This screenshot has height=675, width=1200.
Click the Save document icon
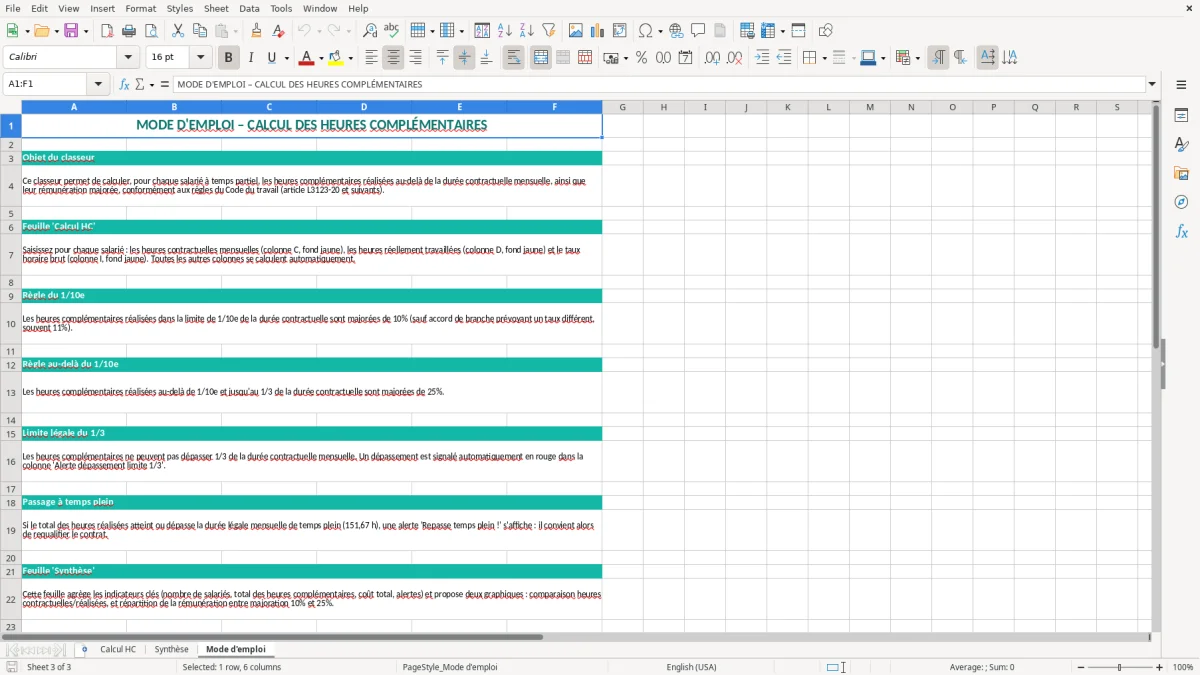pyautogui.click(x=71, y=31)
